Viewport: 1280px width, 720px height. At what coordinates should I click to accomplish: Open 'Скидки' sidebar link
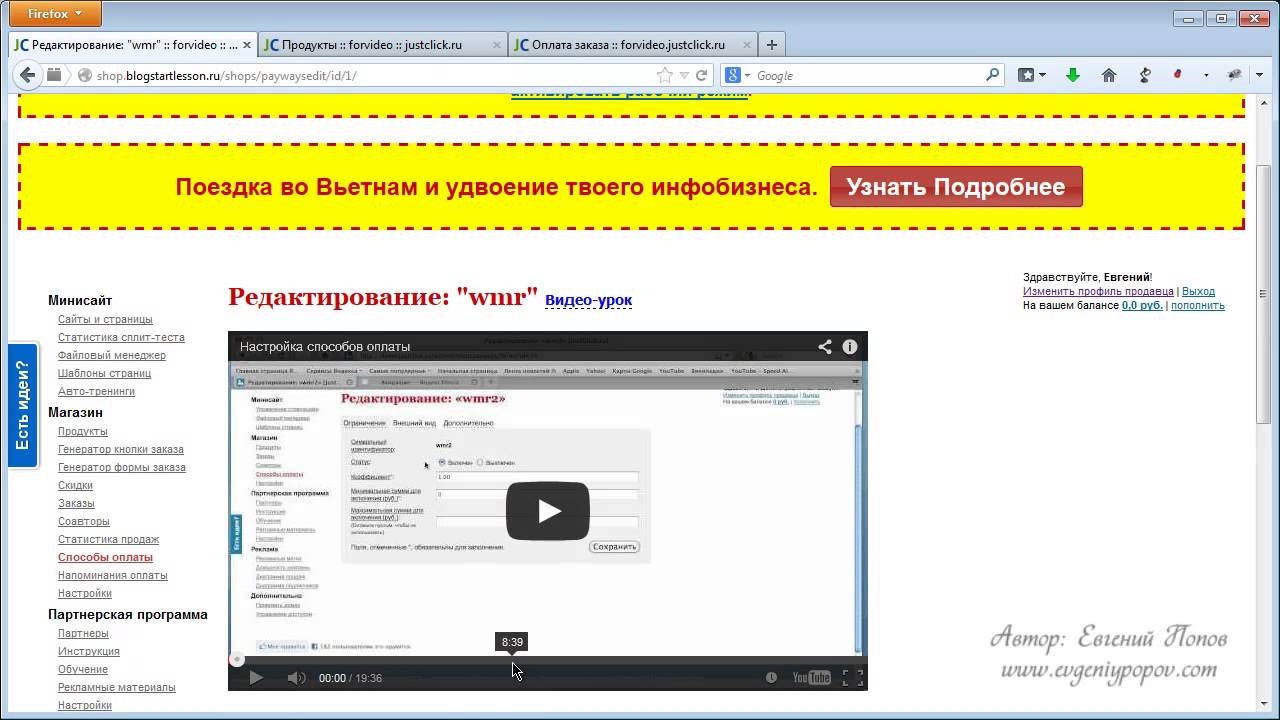pos(75,485)
